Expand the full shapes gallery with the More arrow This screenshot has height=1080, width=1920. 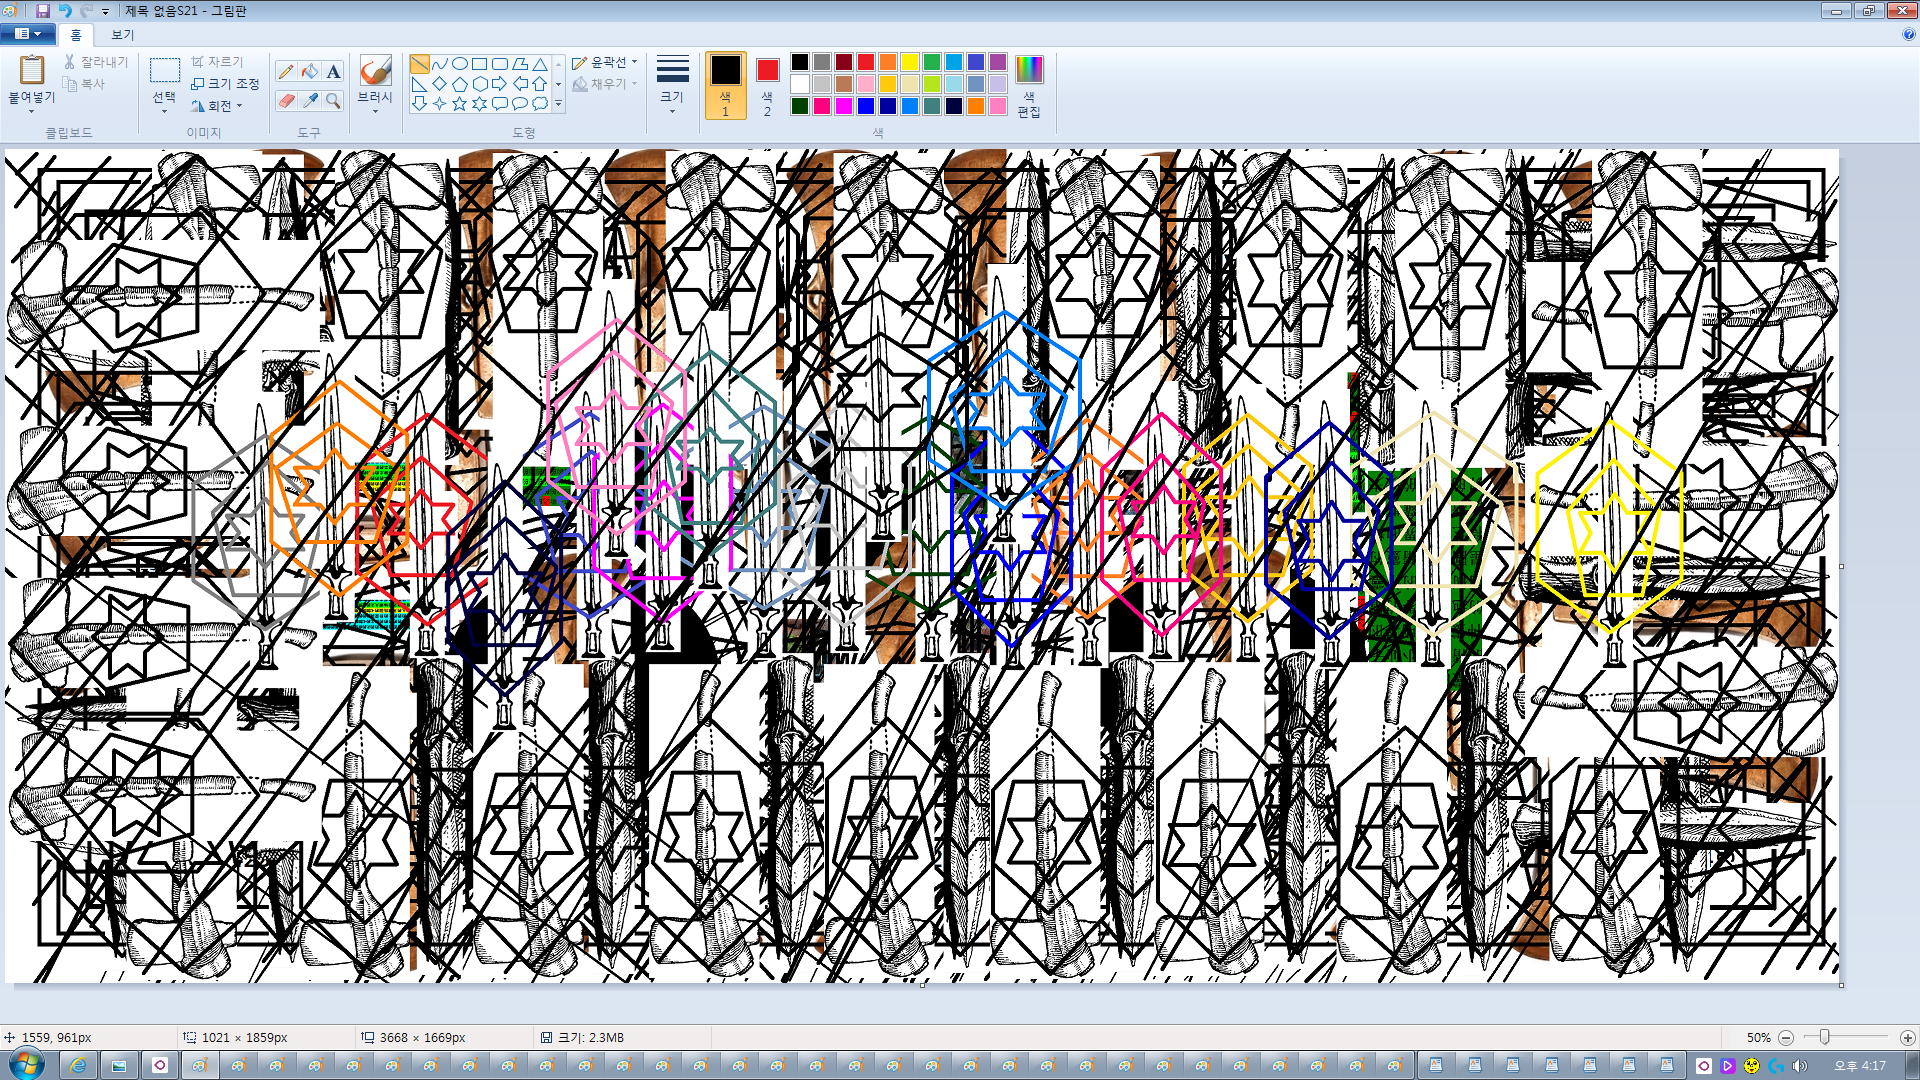pos(559,104)
